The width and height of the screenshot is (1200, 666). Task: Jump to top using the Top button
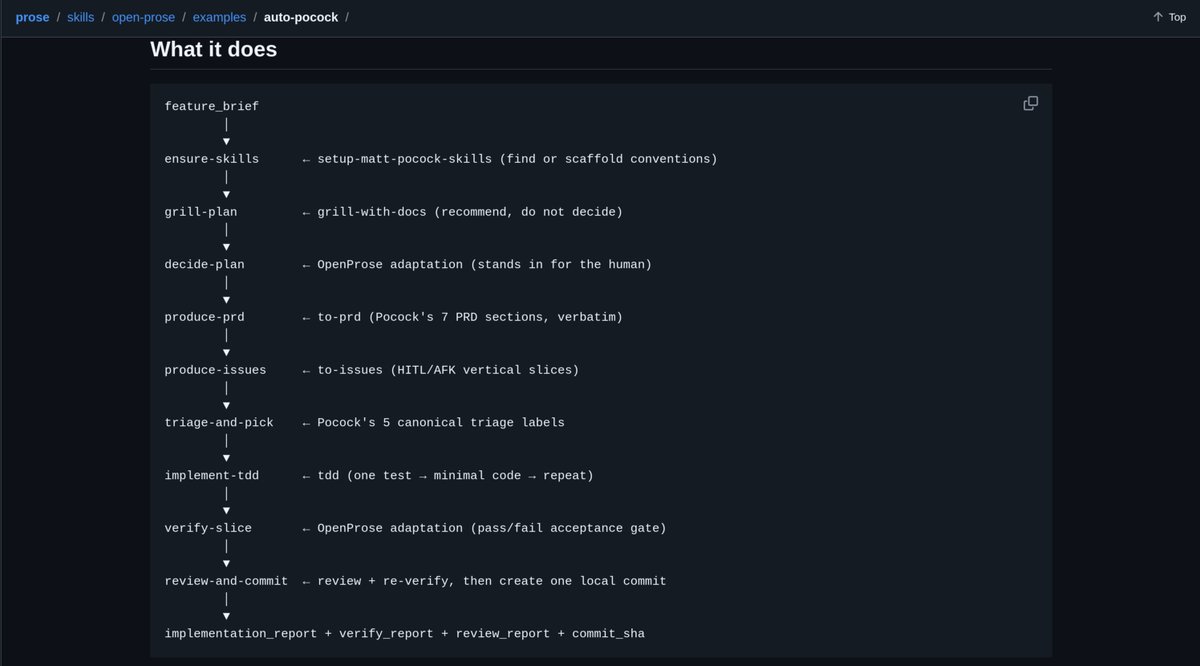pos(1169,17)
